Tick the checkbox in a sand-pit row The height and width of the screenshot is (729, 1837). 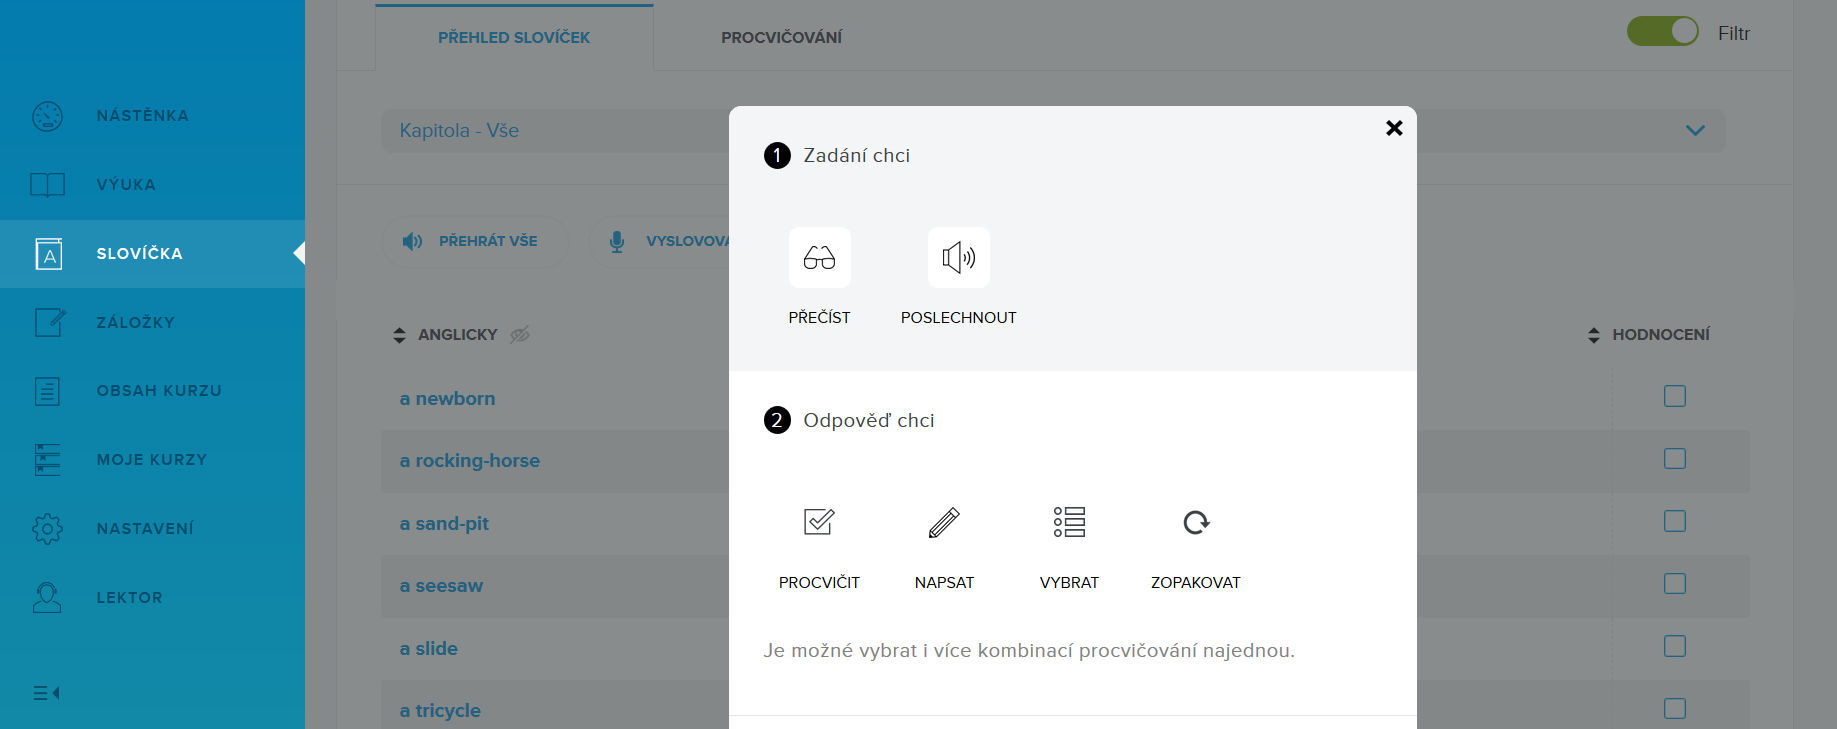click(1674, 522)
